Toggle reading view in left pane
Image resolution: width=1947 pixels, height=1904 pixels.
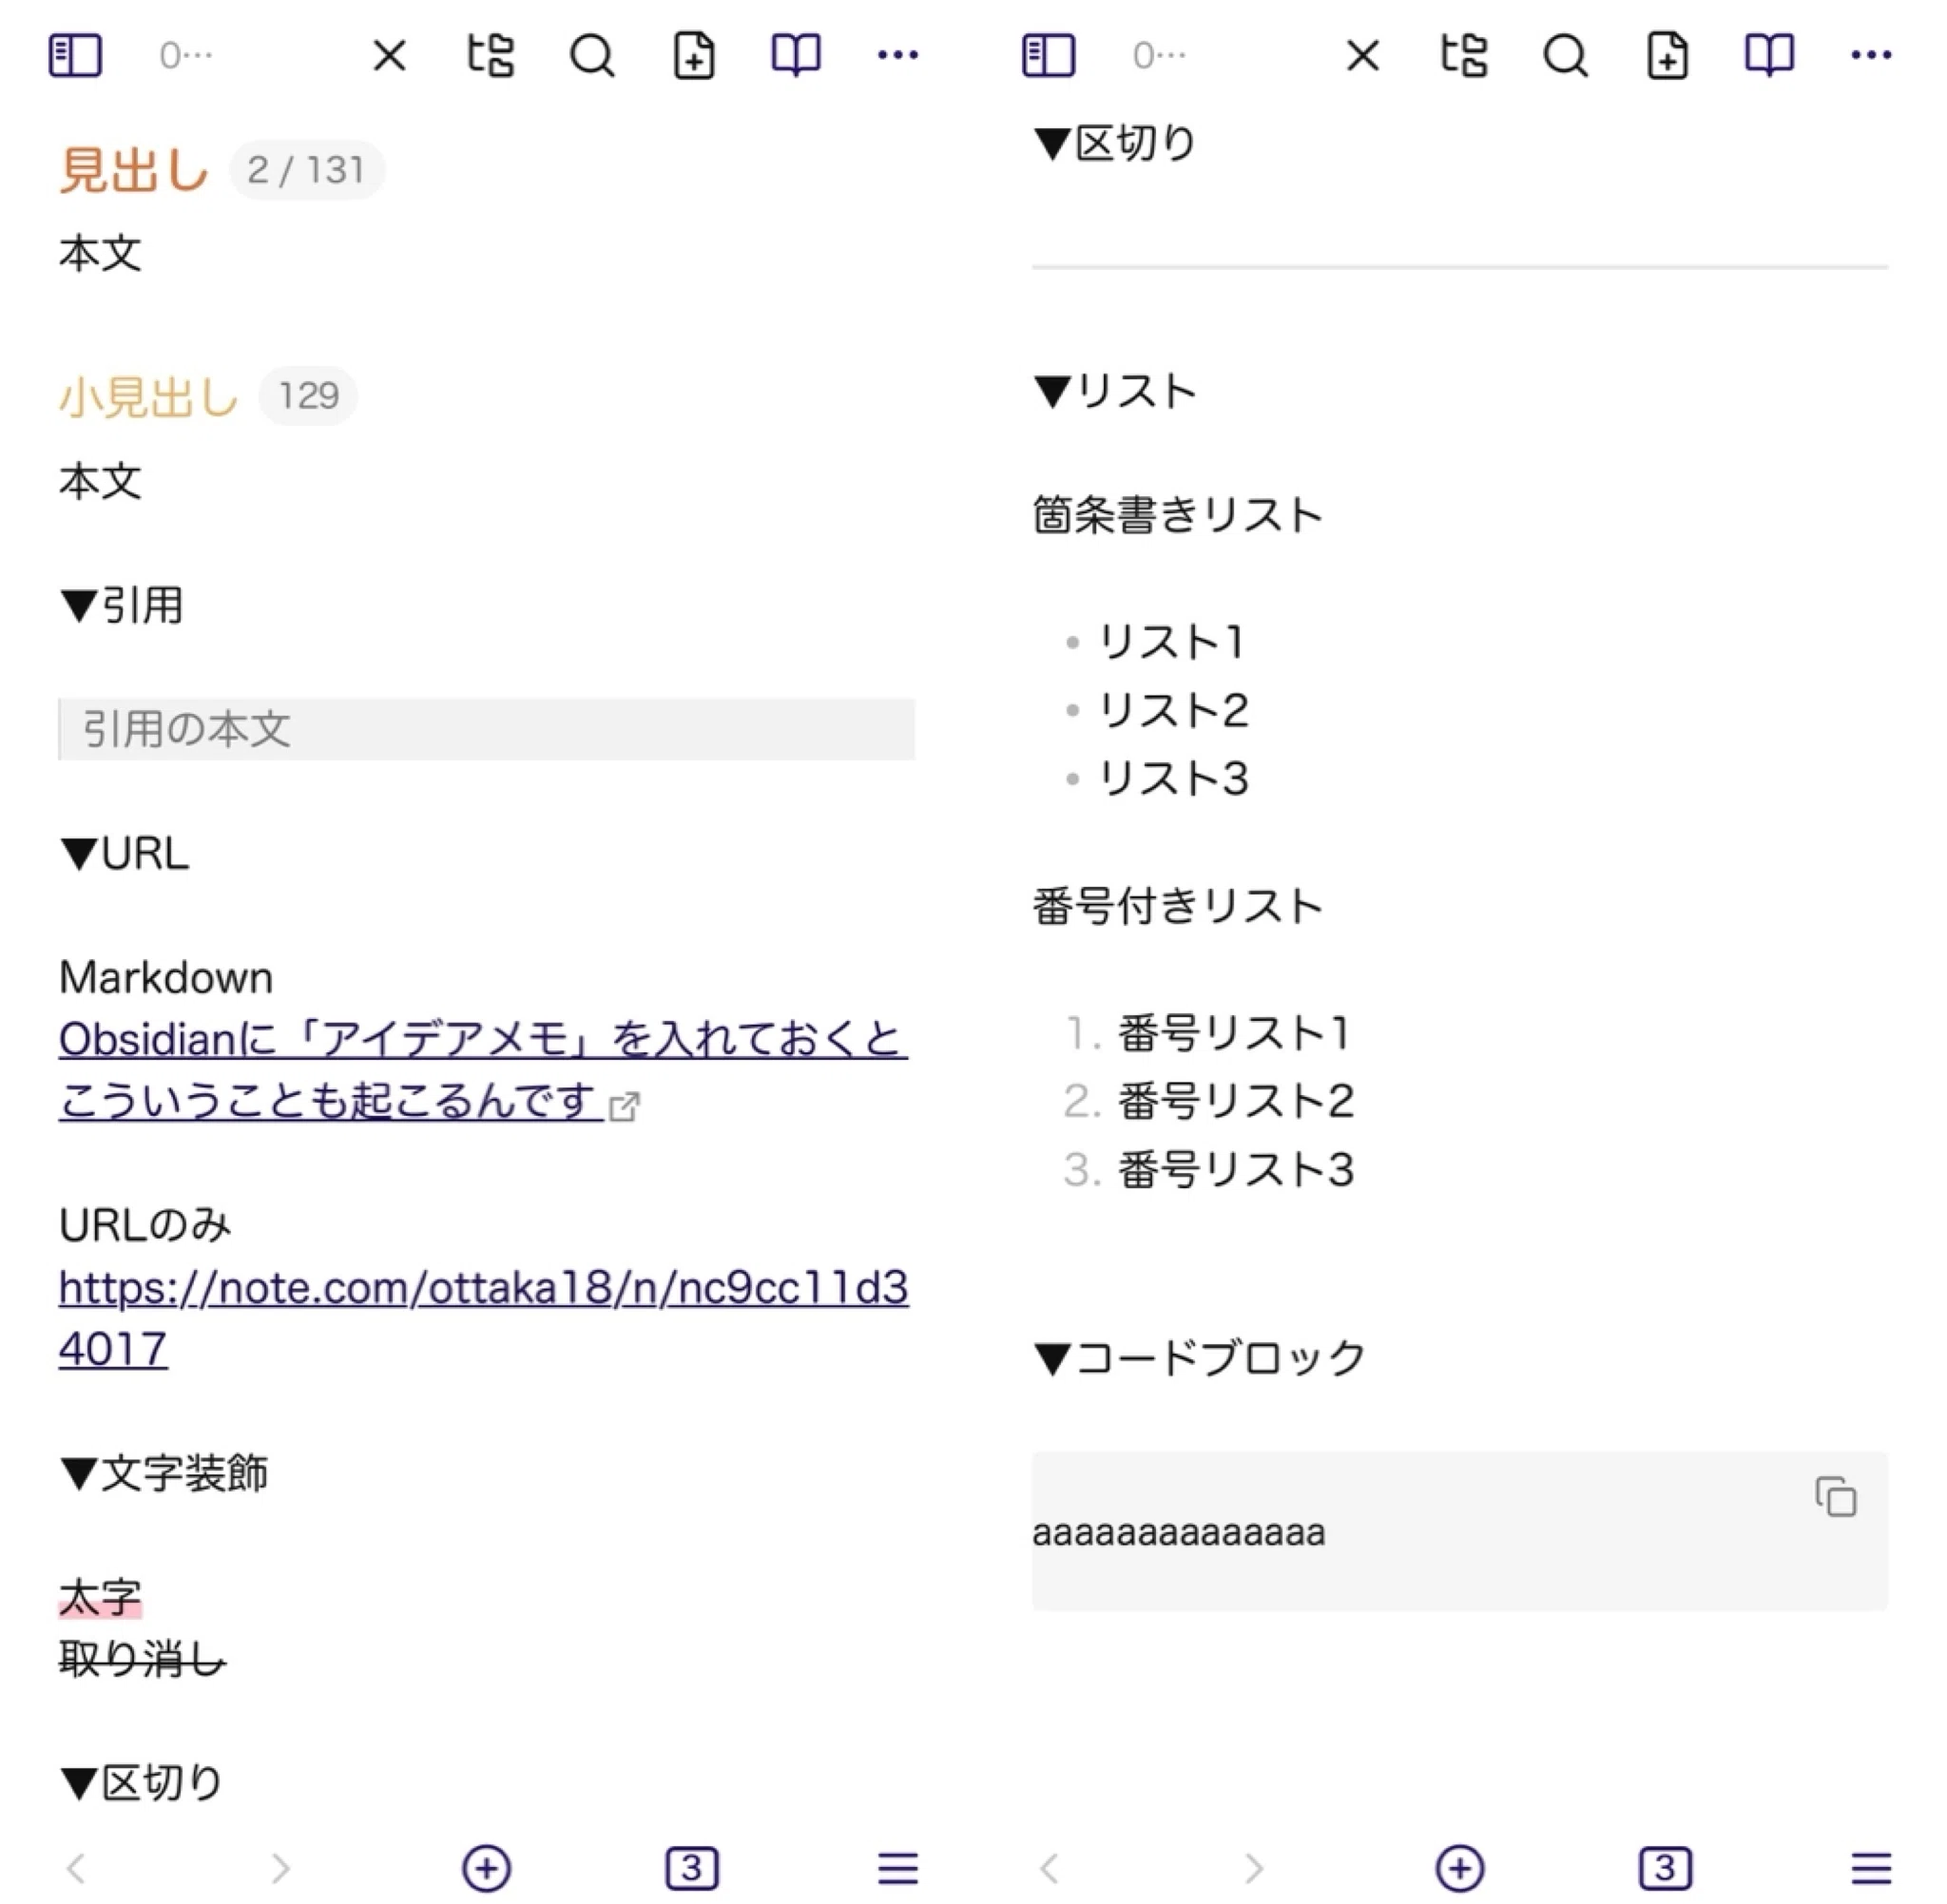click(x=796, y=55)
